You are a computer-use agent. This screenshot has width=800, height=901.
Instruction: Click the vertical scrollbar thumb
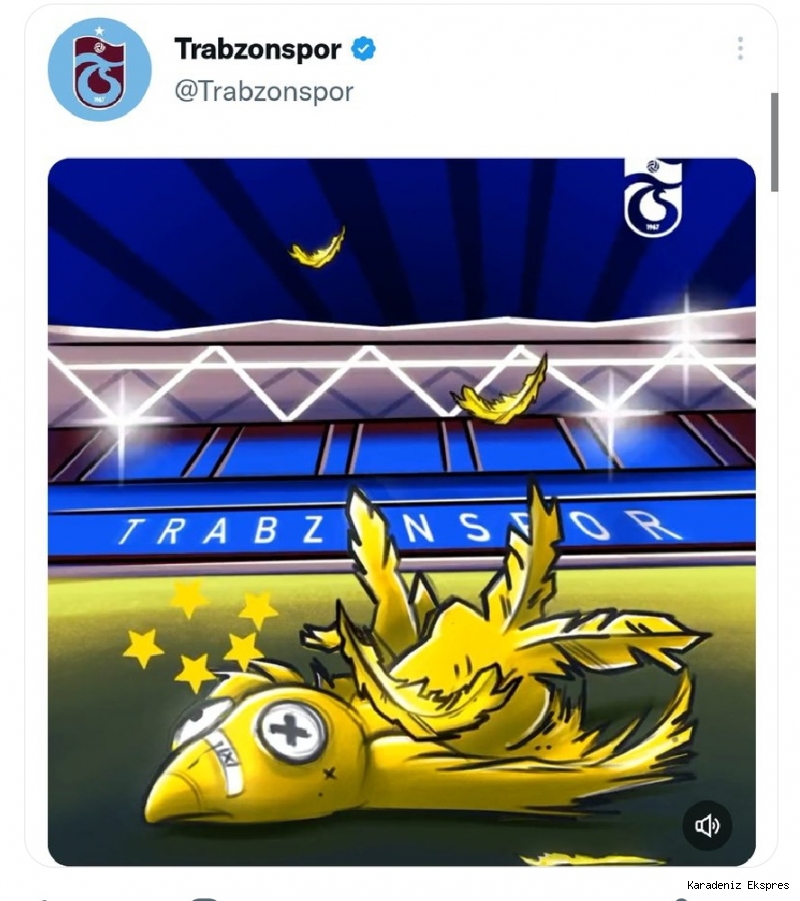pos(774,142)
